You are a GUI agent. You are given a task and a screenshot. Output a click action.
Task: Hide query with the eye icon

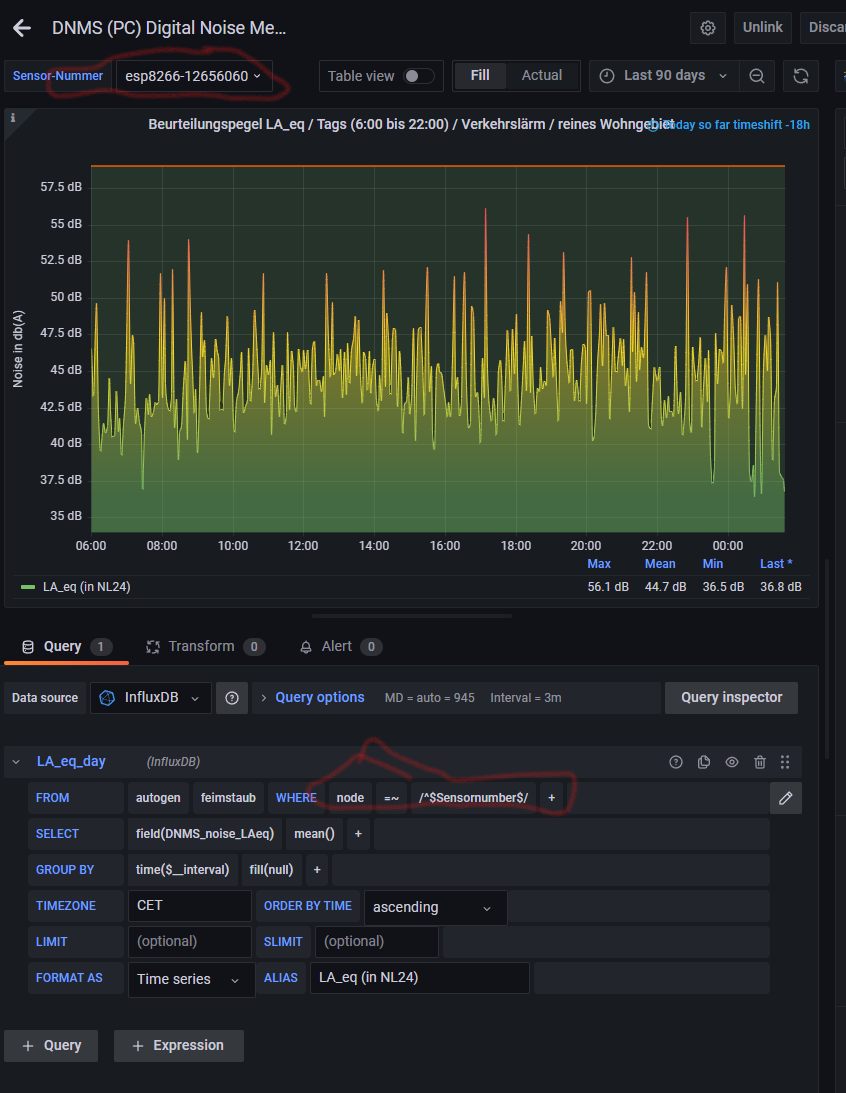pos(732,762)
